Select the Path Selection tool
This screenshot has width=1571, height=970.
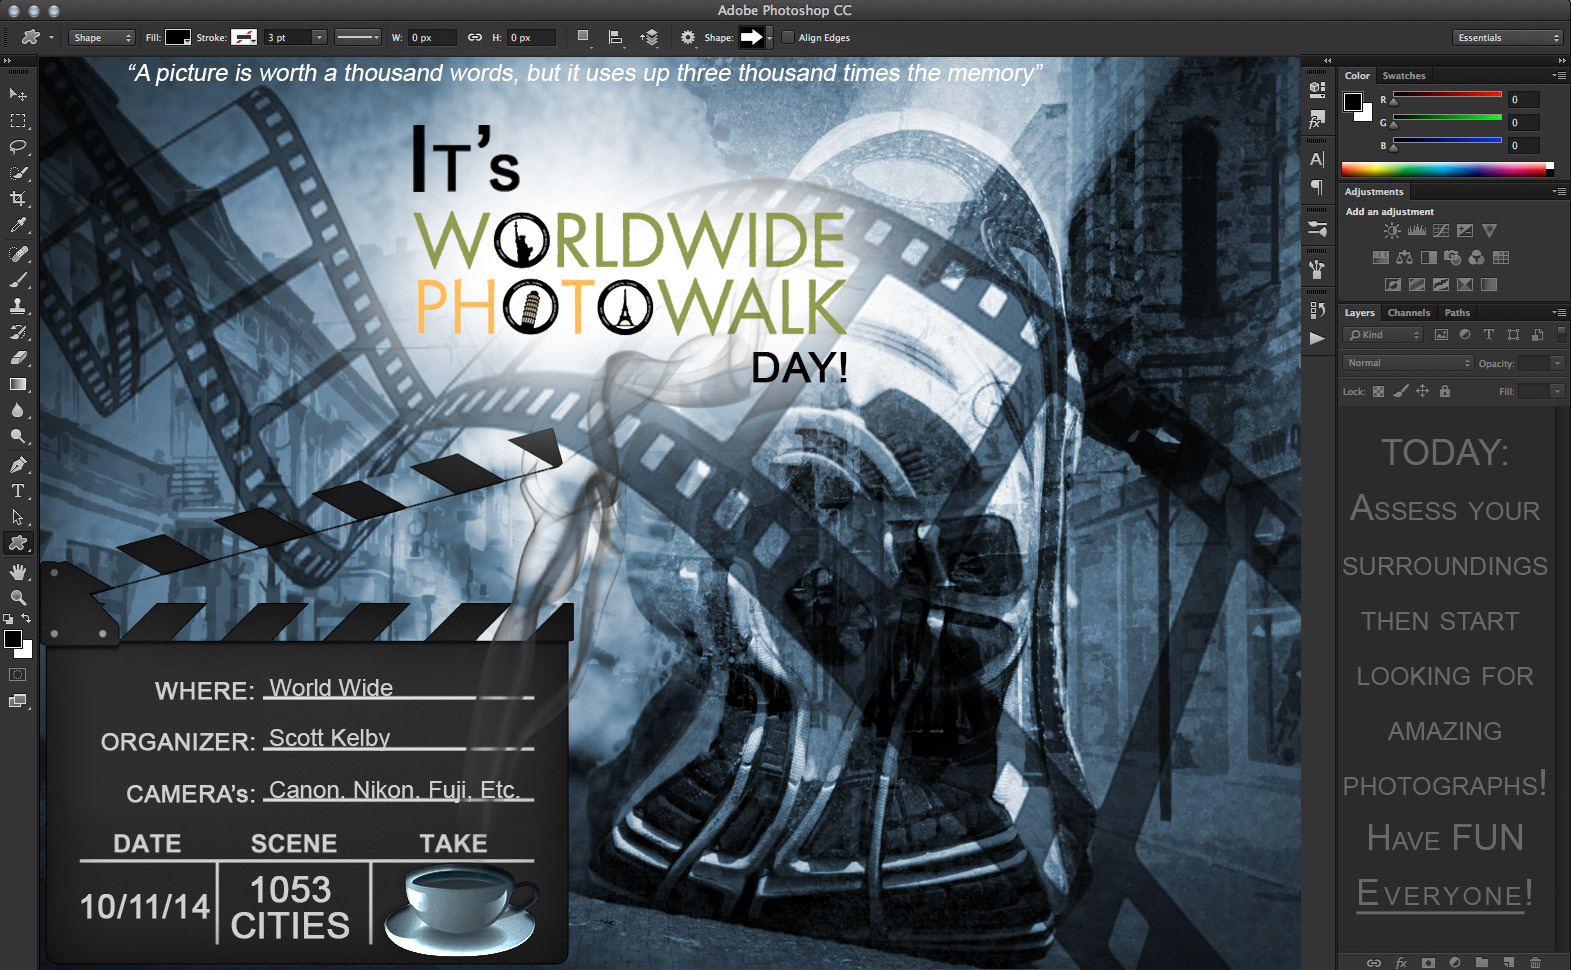[x=18, y=517]
